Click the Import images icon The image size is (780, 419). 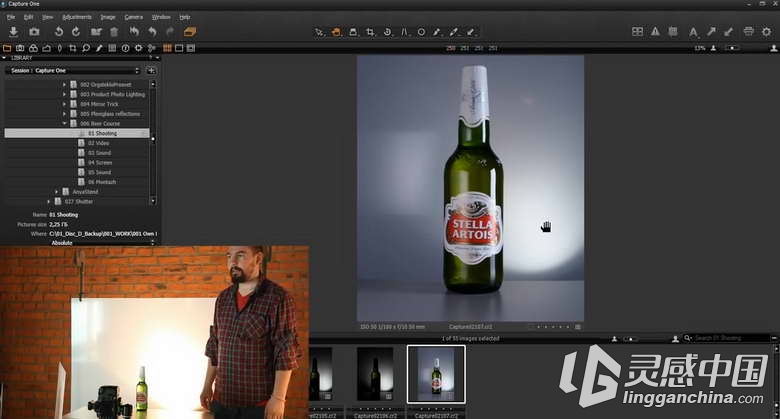click(13, 32)
